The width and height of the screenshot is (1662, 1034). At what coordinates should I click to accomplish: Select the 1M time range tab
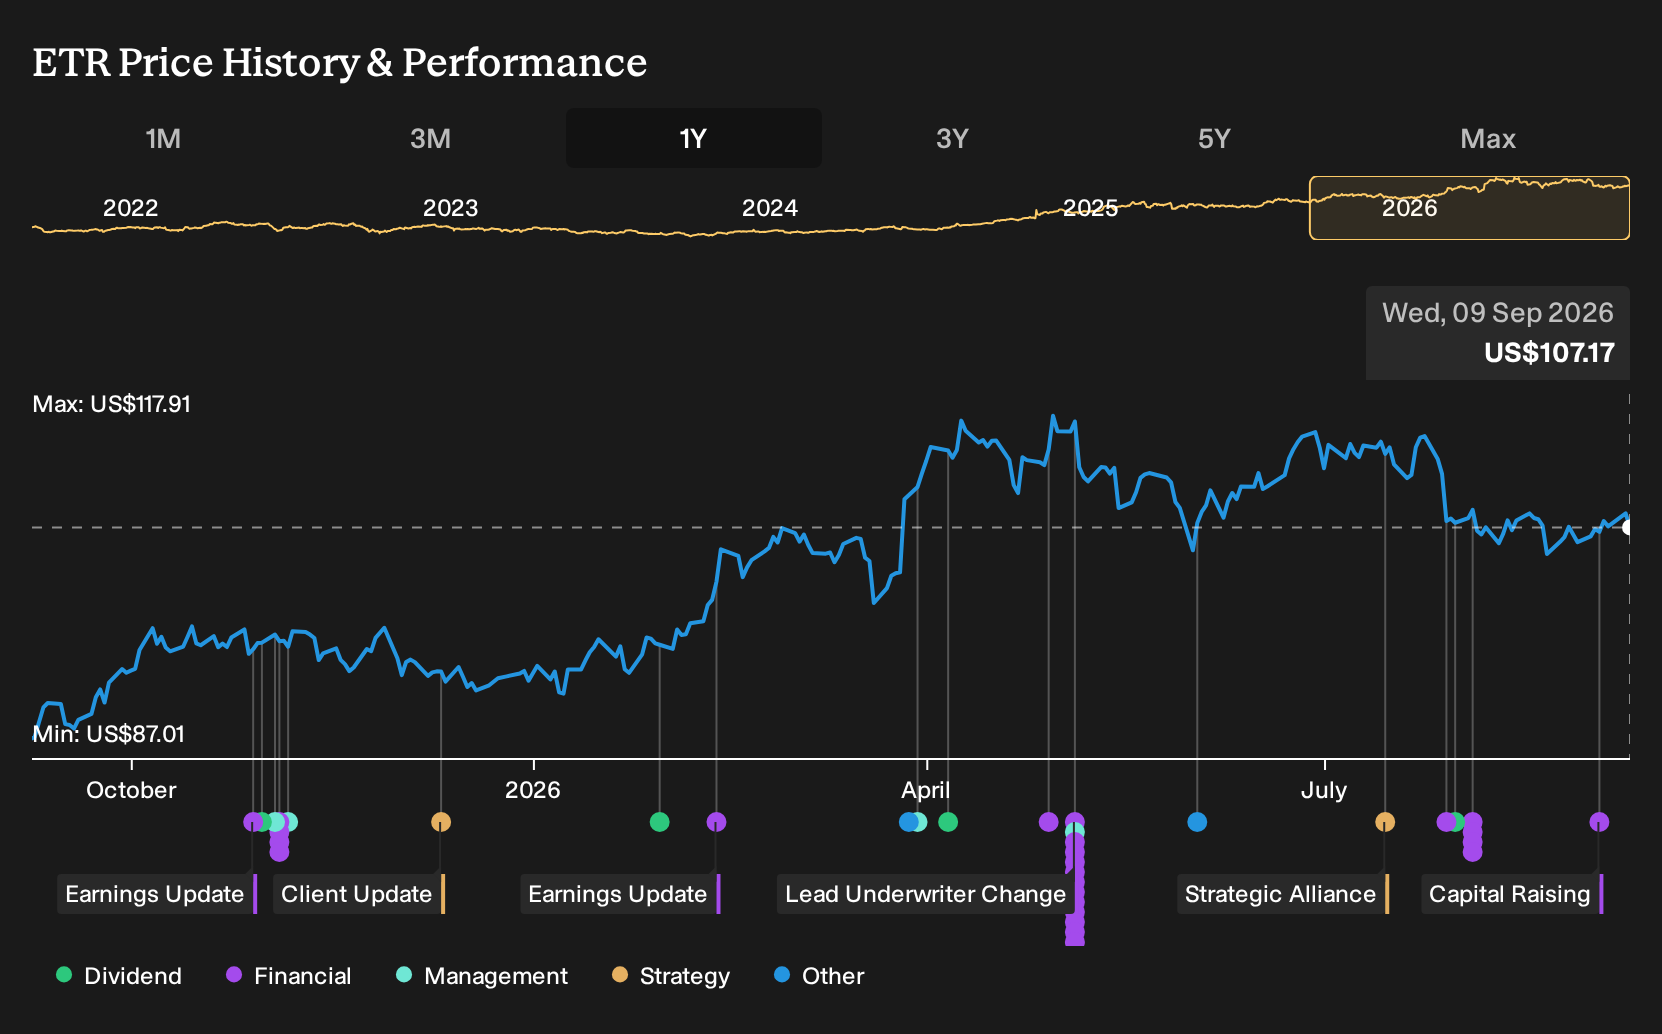click(x=163, y=138)
